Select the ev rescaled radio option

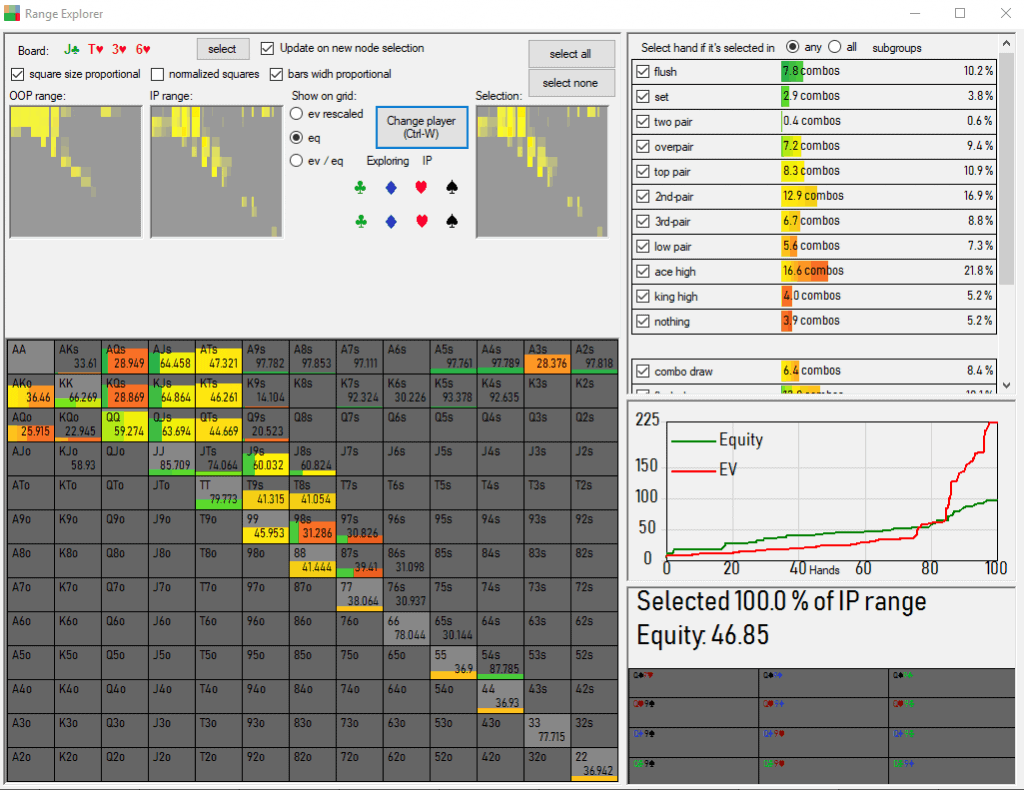pos(297,114)
